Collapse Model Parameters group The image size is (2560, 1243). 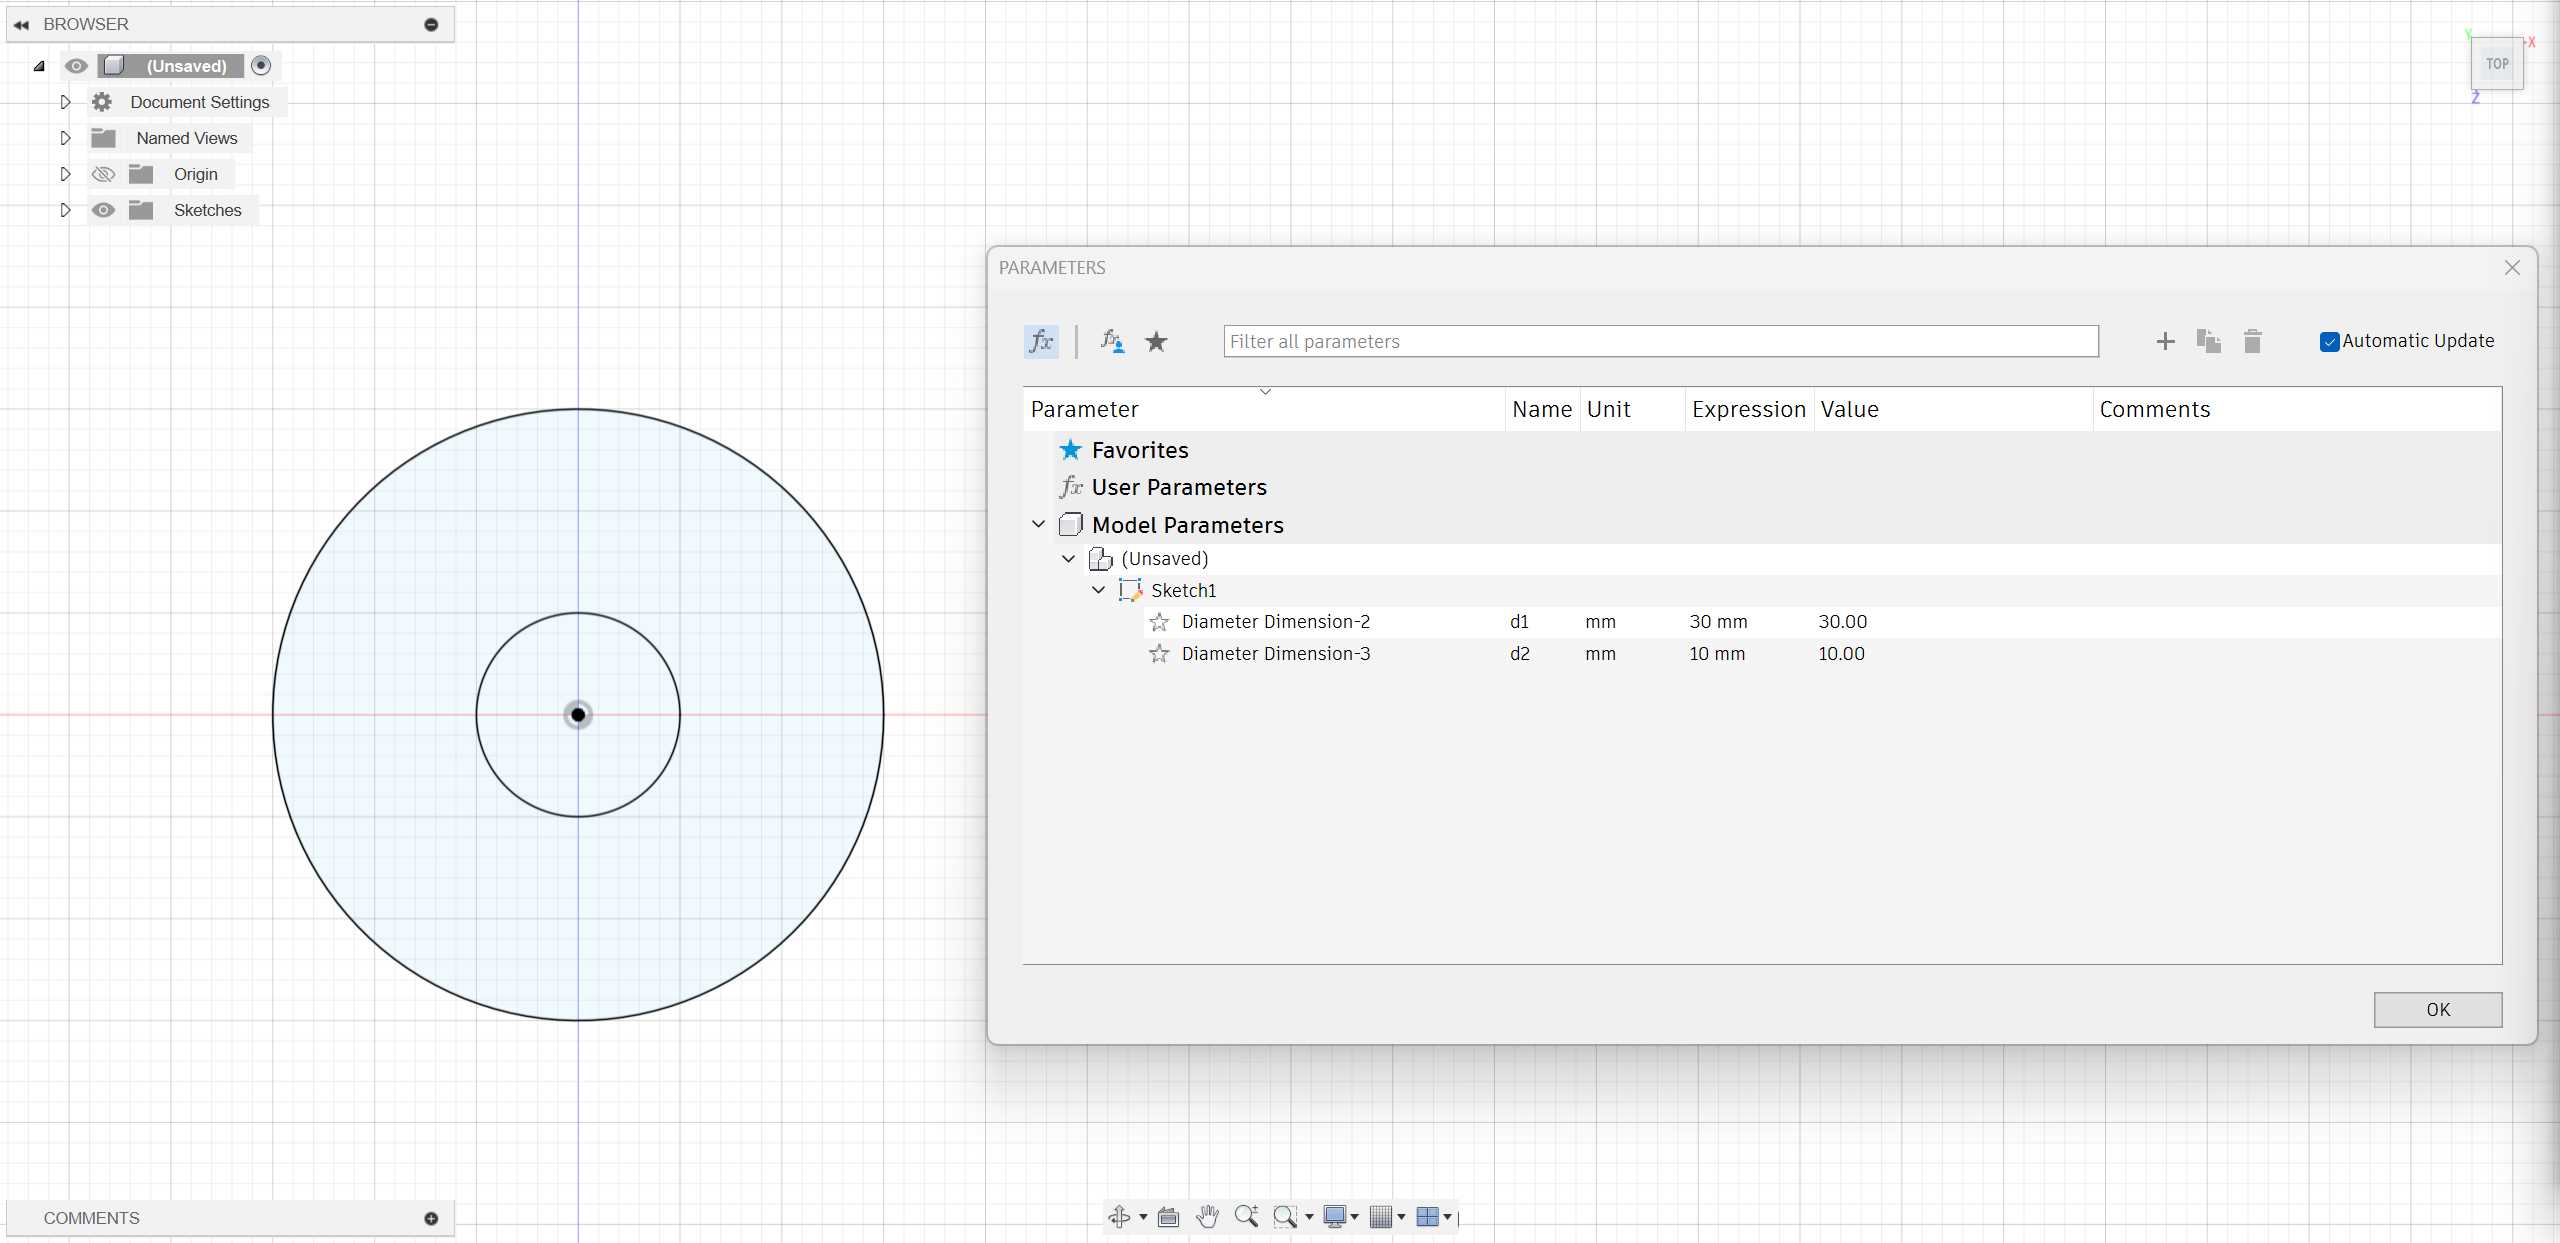coord(1038,525)
